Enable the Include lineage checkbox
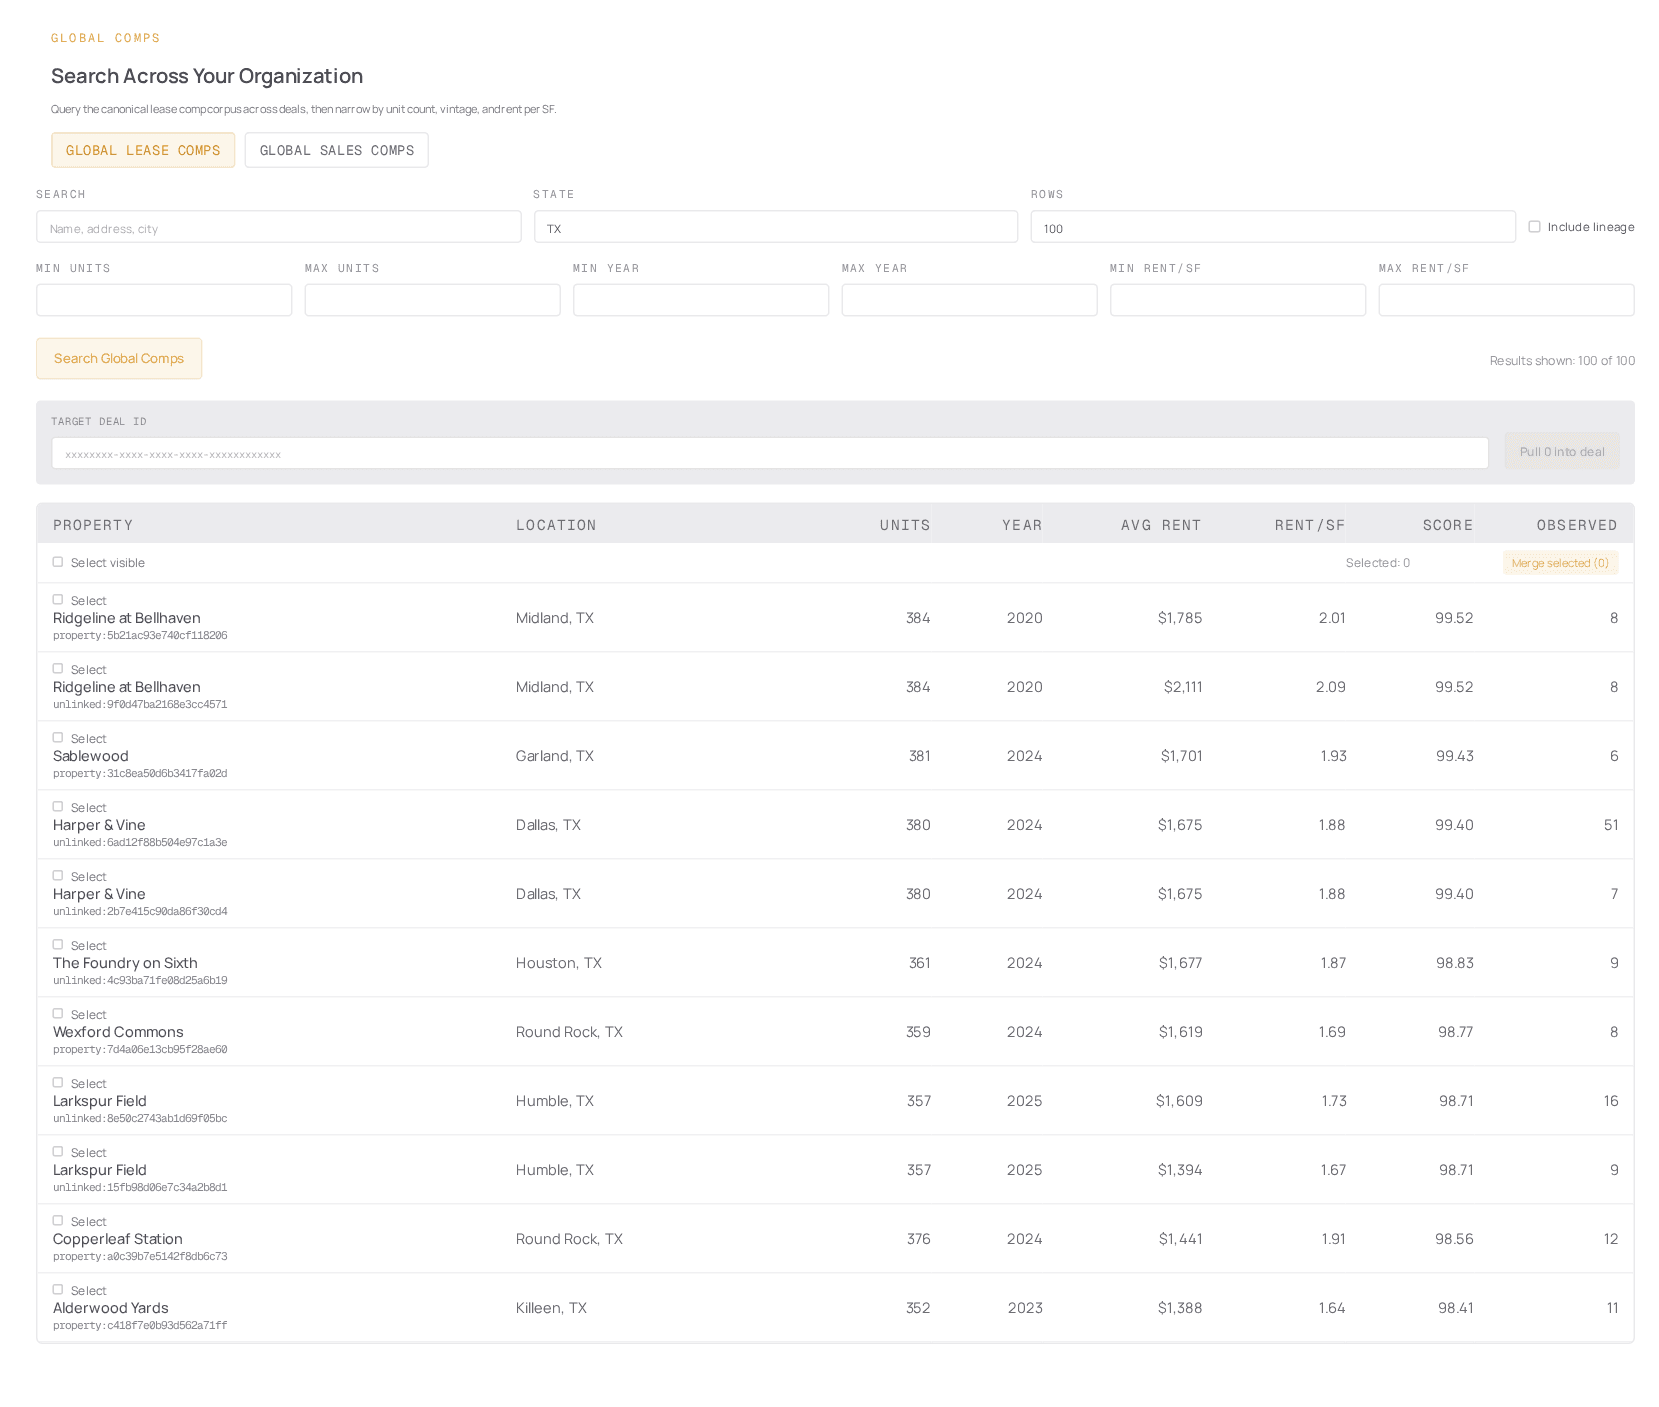Screen dimensions: 1659x1407 [x=1534, y=227]
